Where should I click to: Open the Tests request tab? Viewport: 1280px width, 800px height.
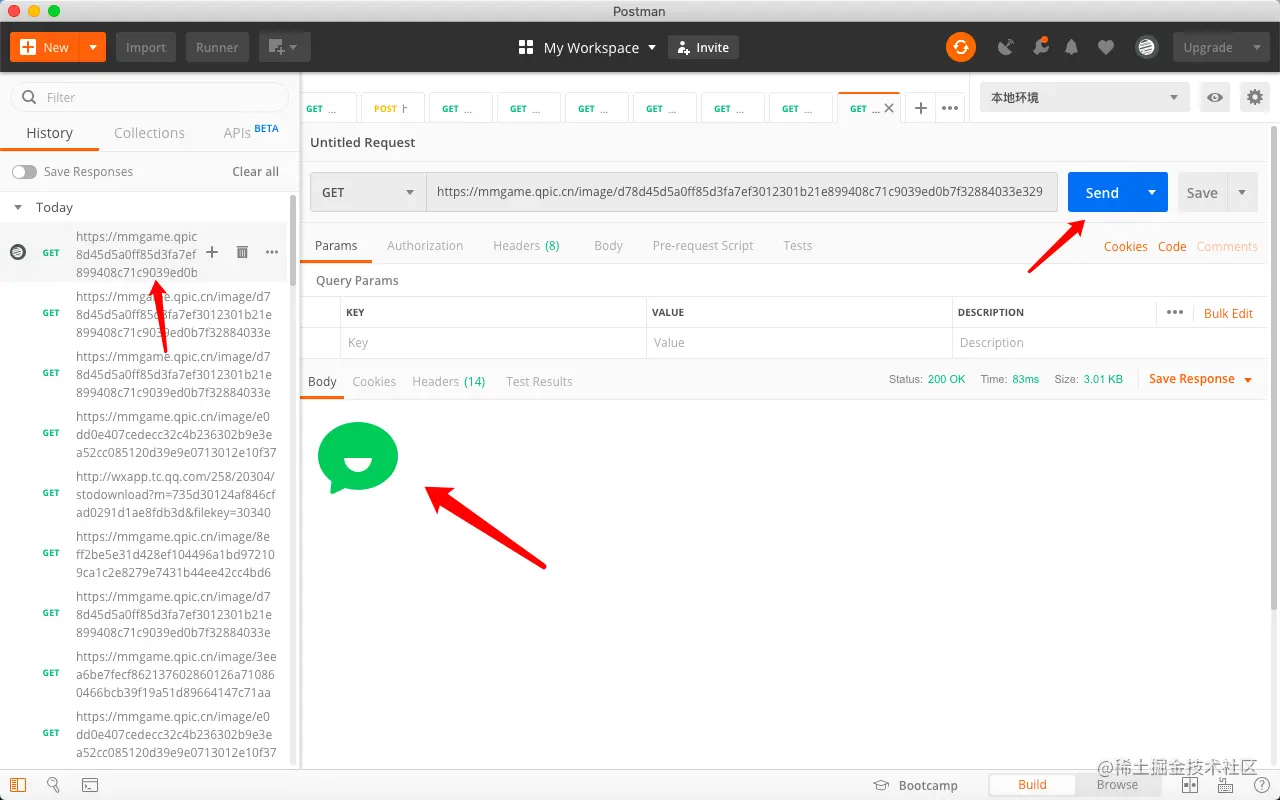coord(798,245)
